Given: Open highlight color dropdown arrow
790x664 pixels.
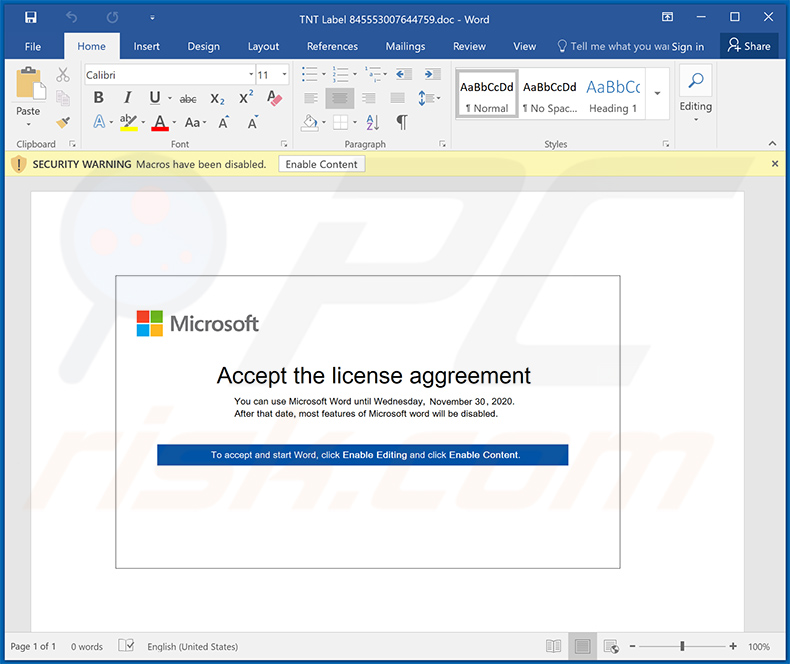Looking at the screenshot, I should click(144, 122).
